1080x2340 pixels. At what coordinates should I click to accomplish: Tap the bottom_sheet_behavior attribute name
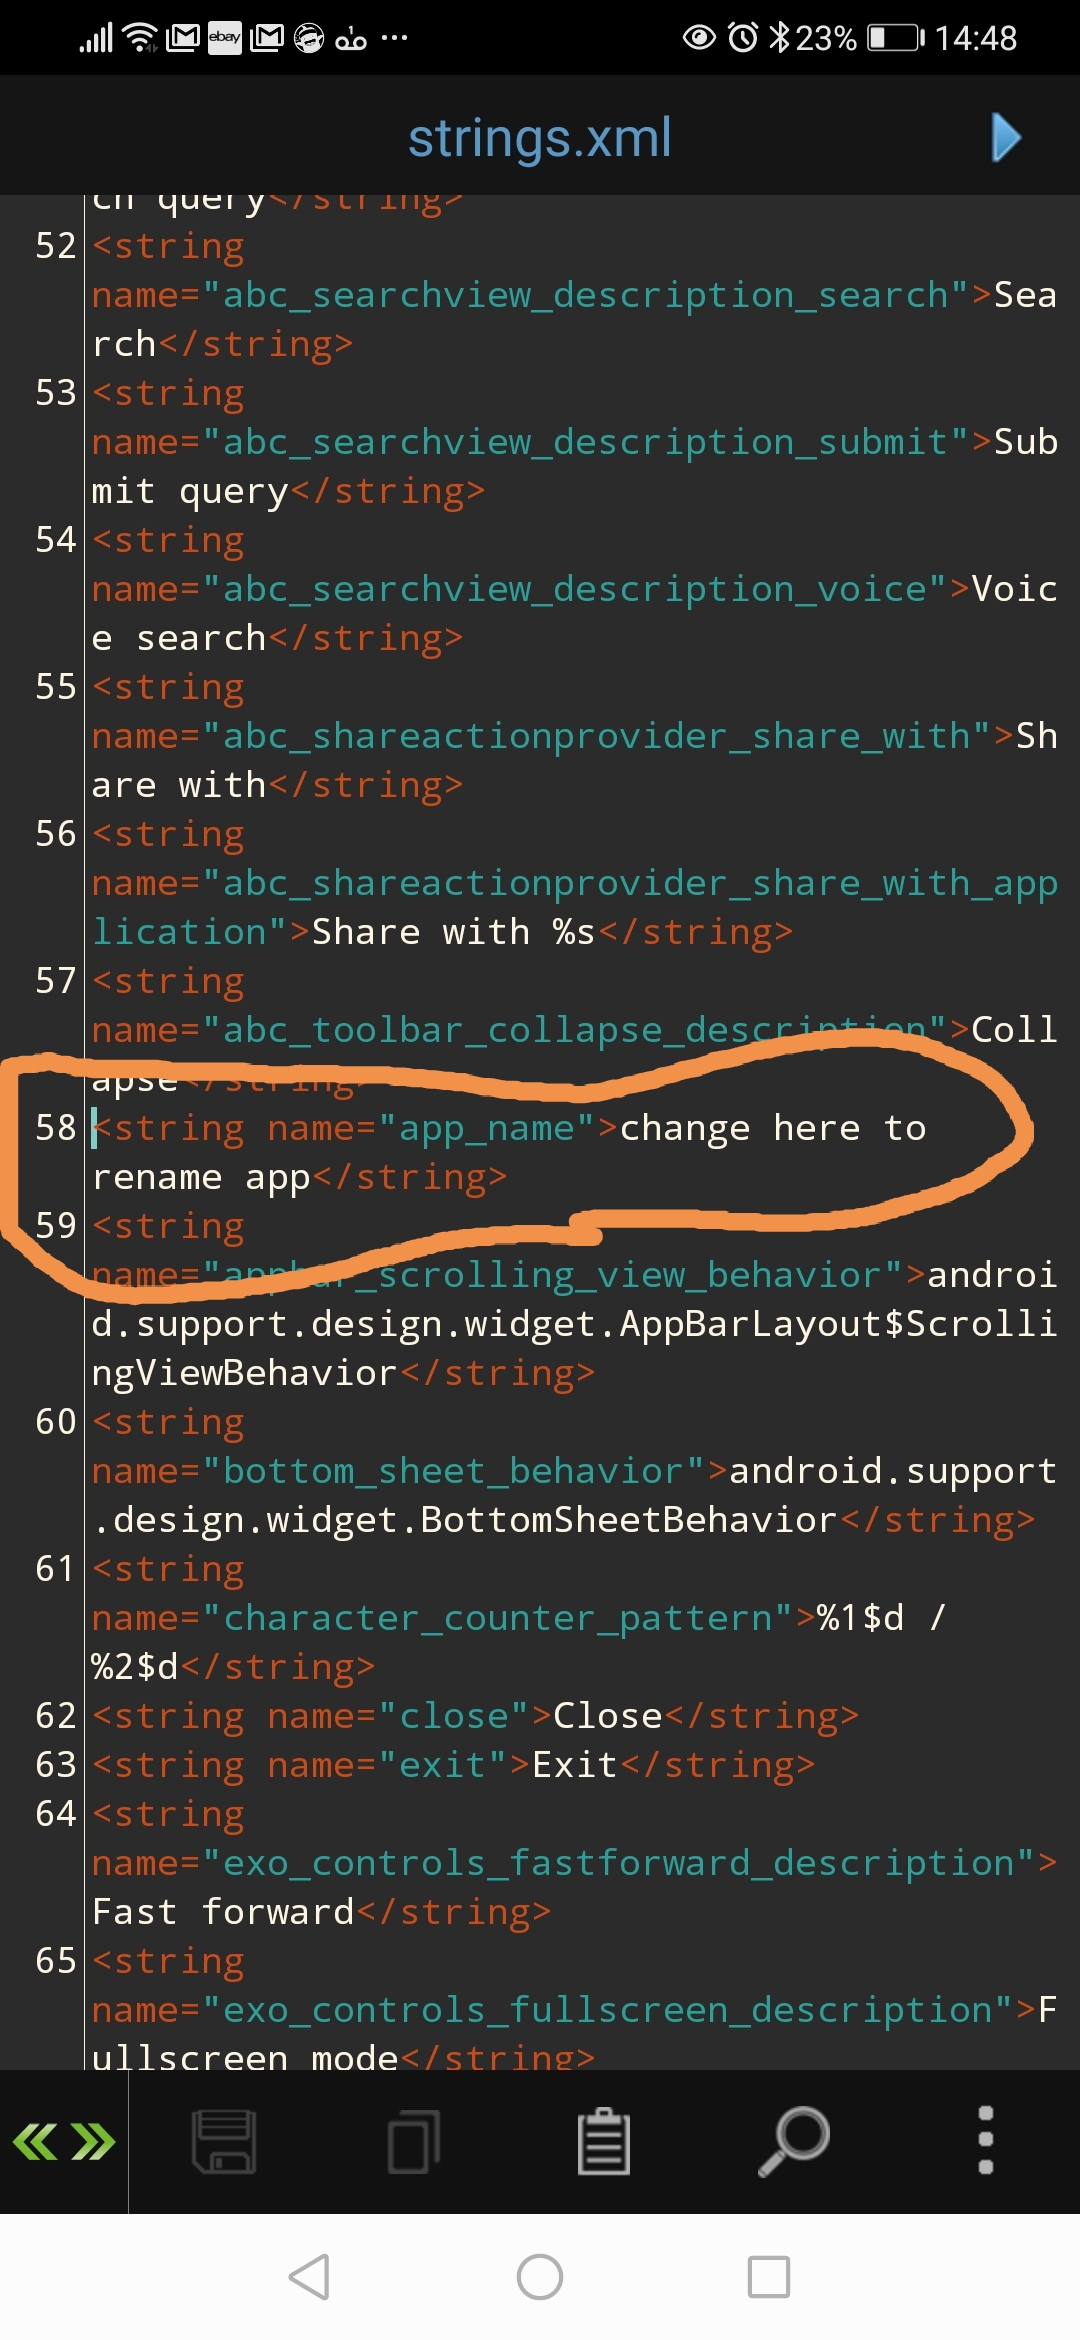tap(453, 1471)
